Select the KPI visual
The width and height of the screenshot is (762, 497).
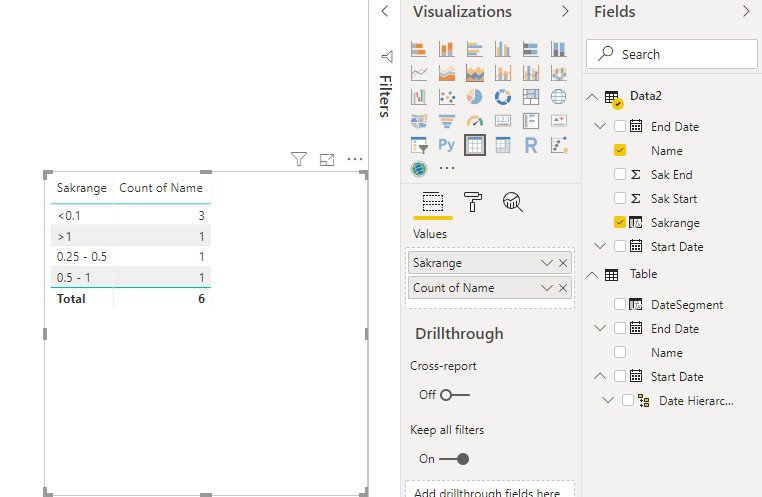click(558, 121)
